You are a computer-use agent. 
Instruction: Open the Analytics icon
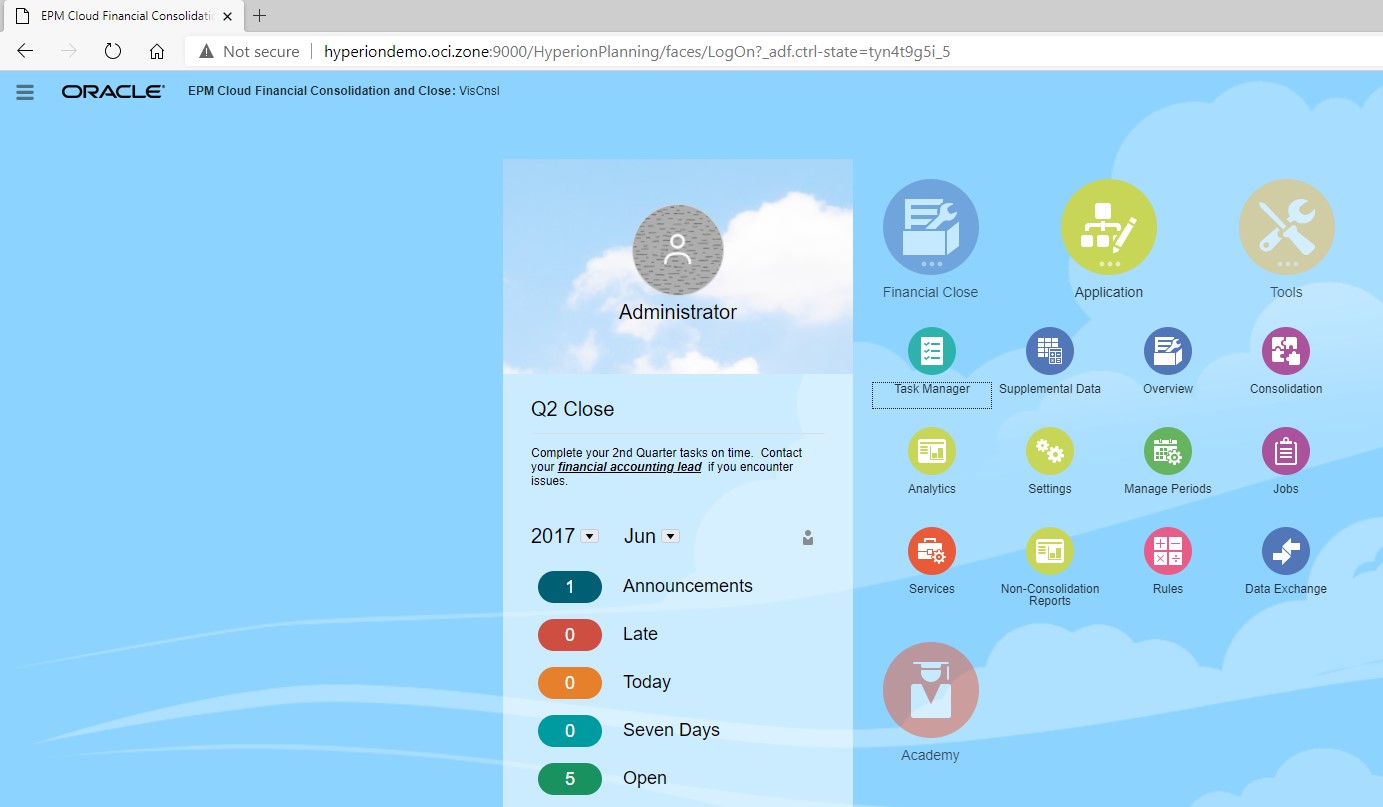click(x=932, y=451)
